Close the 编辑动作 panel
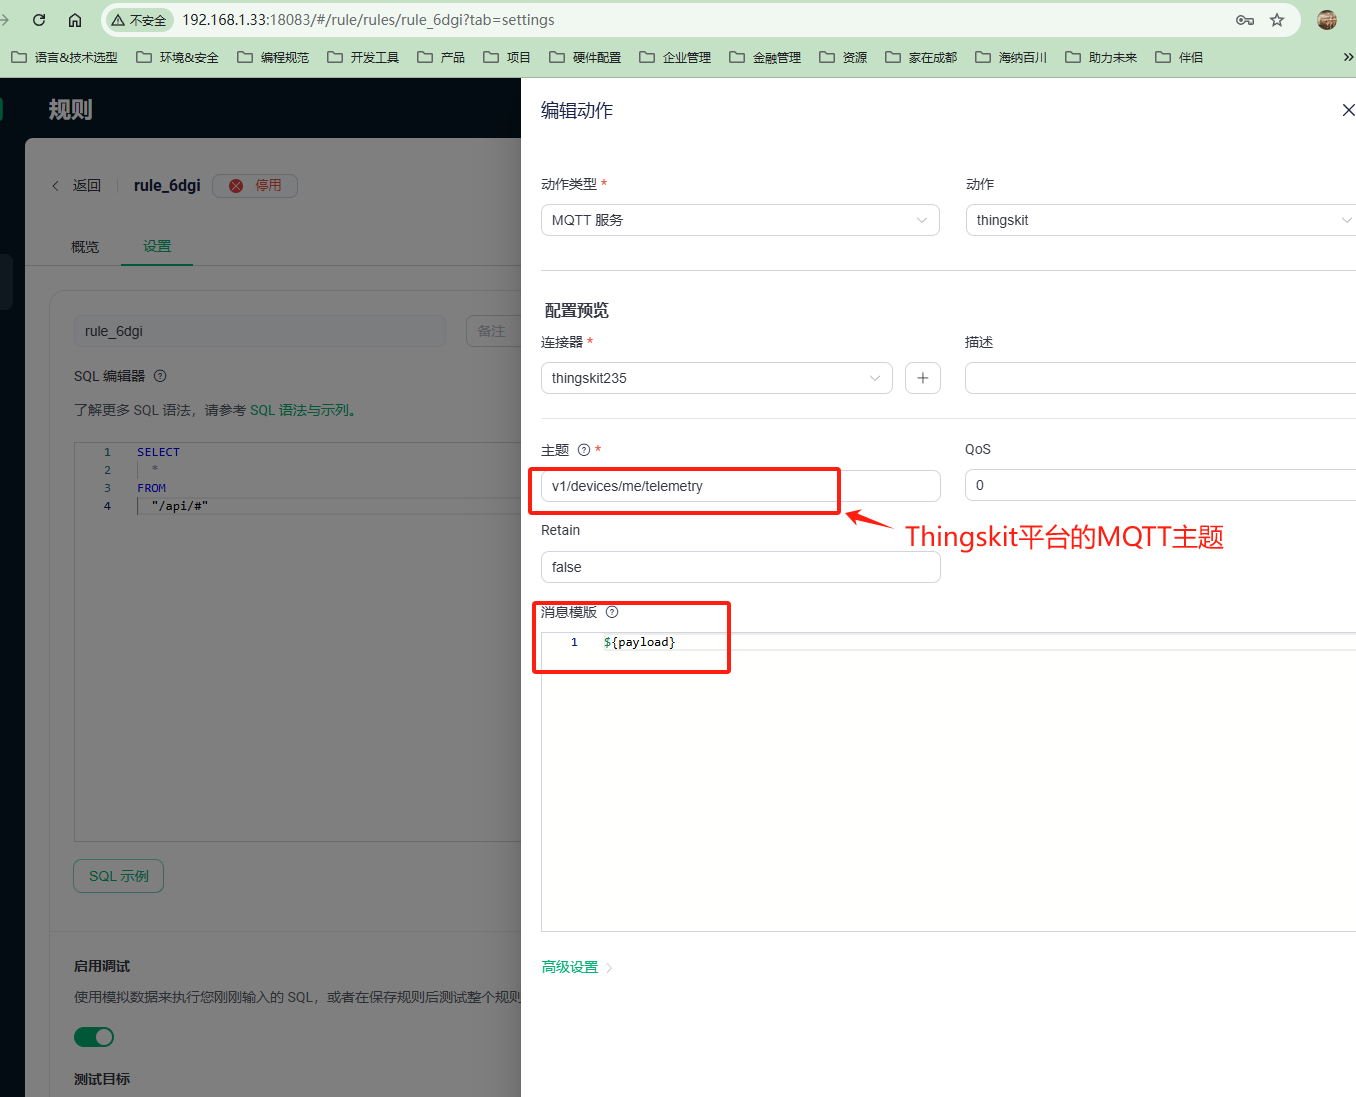This screenshot has width=1356, height=1097. 1347,110
